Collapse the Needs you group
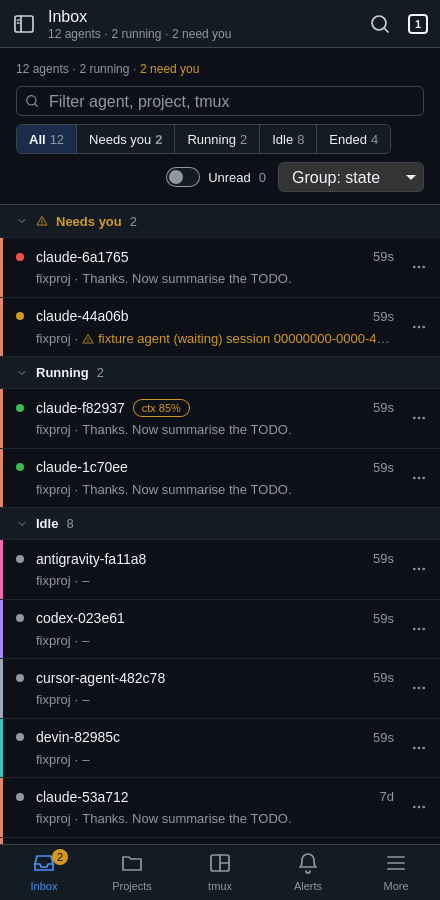The height and width of the screenshot is (900, 440). coord(22,222)
